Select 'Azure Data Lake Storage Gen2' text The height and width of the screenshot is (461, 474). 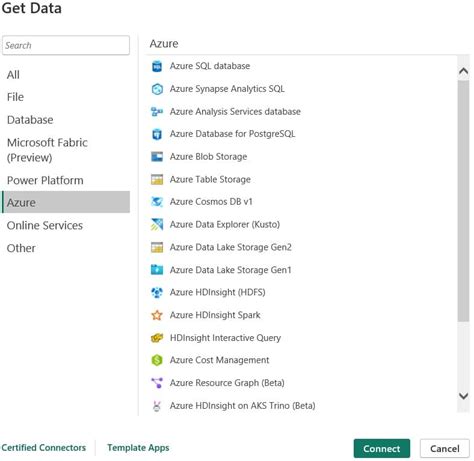[x=231, y=247]
